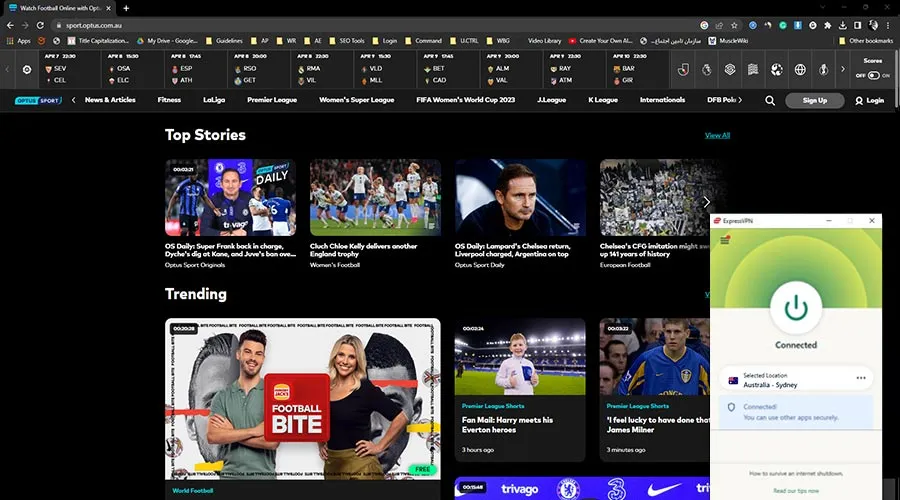Select the SEV vs CEL fixture
This screenshot has width=900, height=500.
(69, 69)
